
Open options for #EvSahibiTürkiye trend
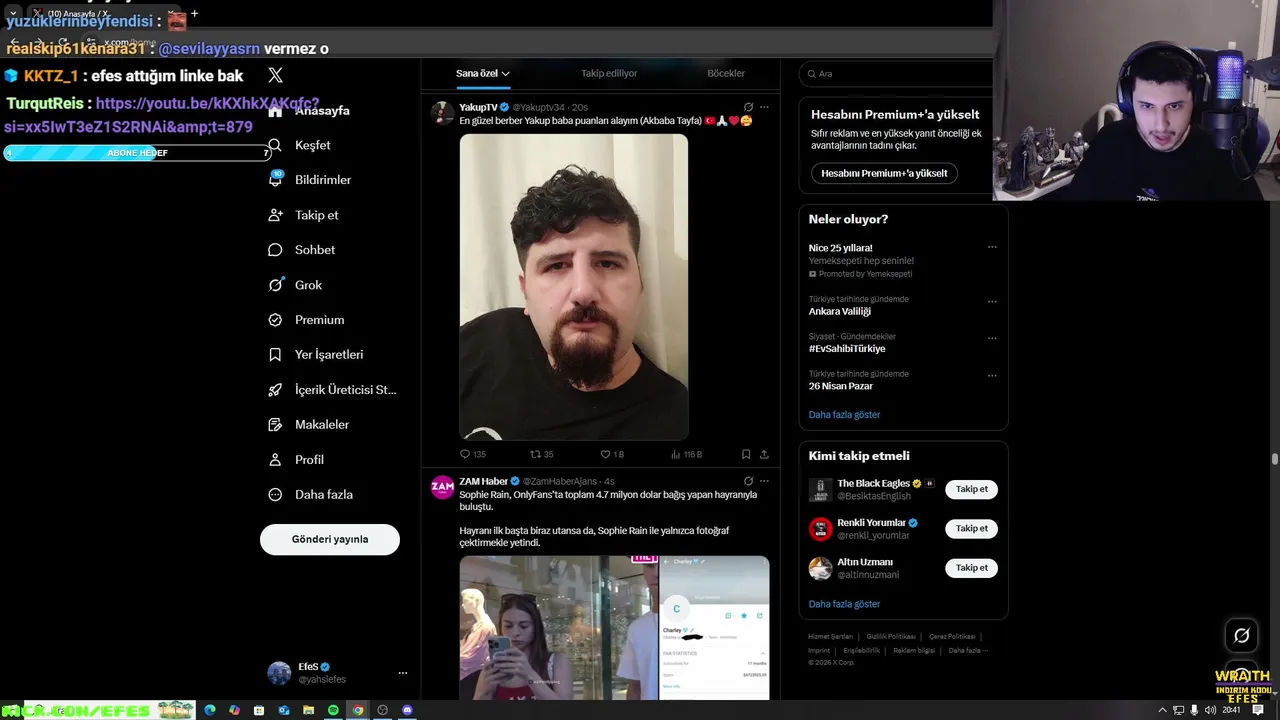tap(992, 338)
